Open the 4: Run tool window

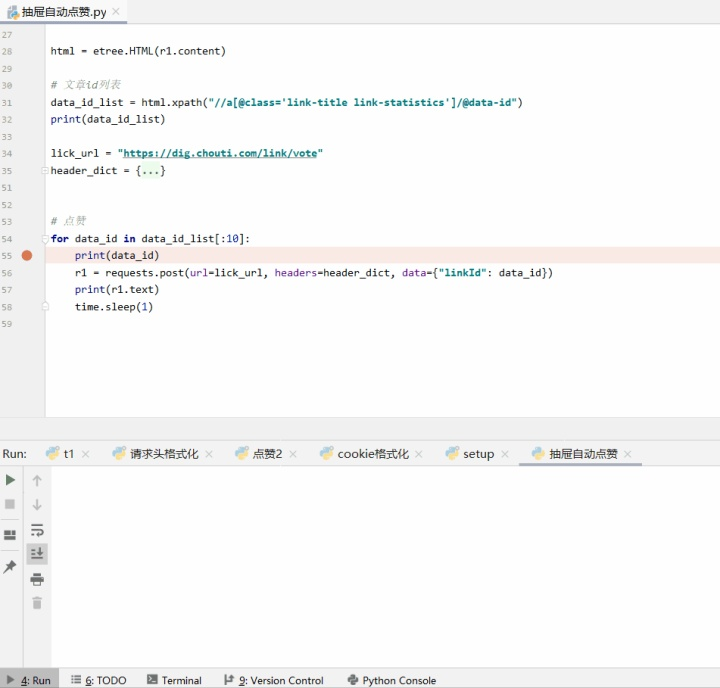coord(28,680)
